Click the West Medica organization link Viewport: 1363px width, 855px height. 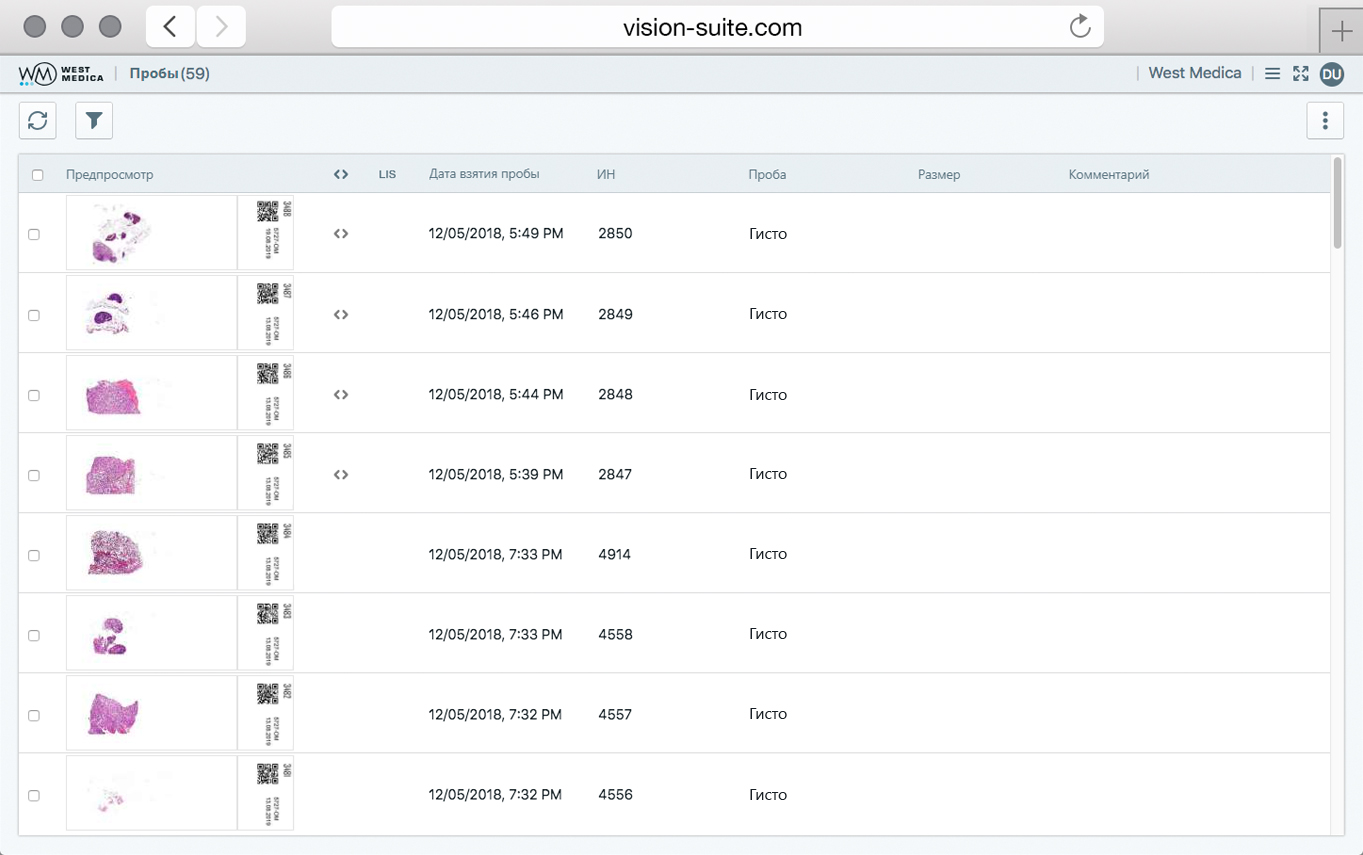pos(1194,73)
